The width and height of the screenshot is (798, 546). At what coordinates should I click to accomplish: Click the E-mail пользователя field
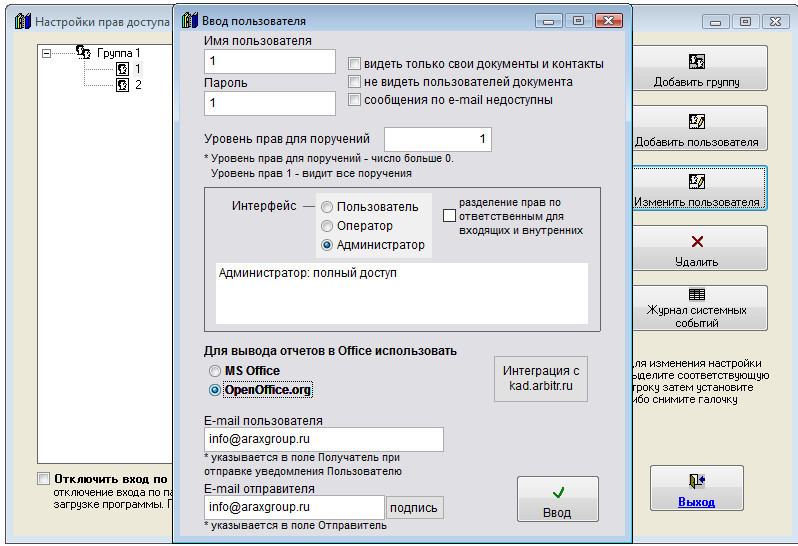click(x=324, y=439)
